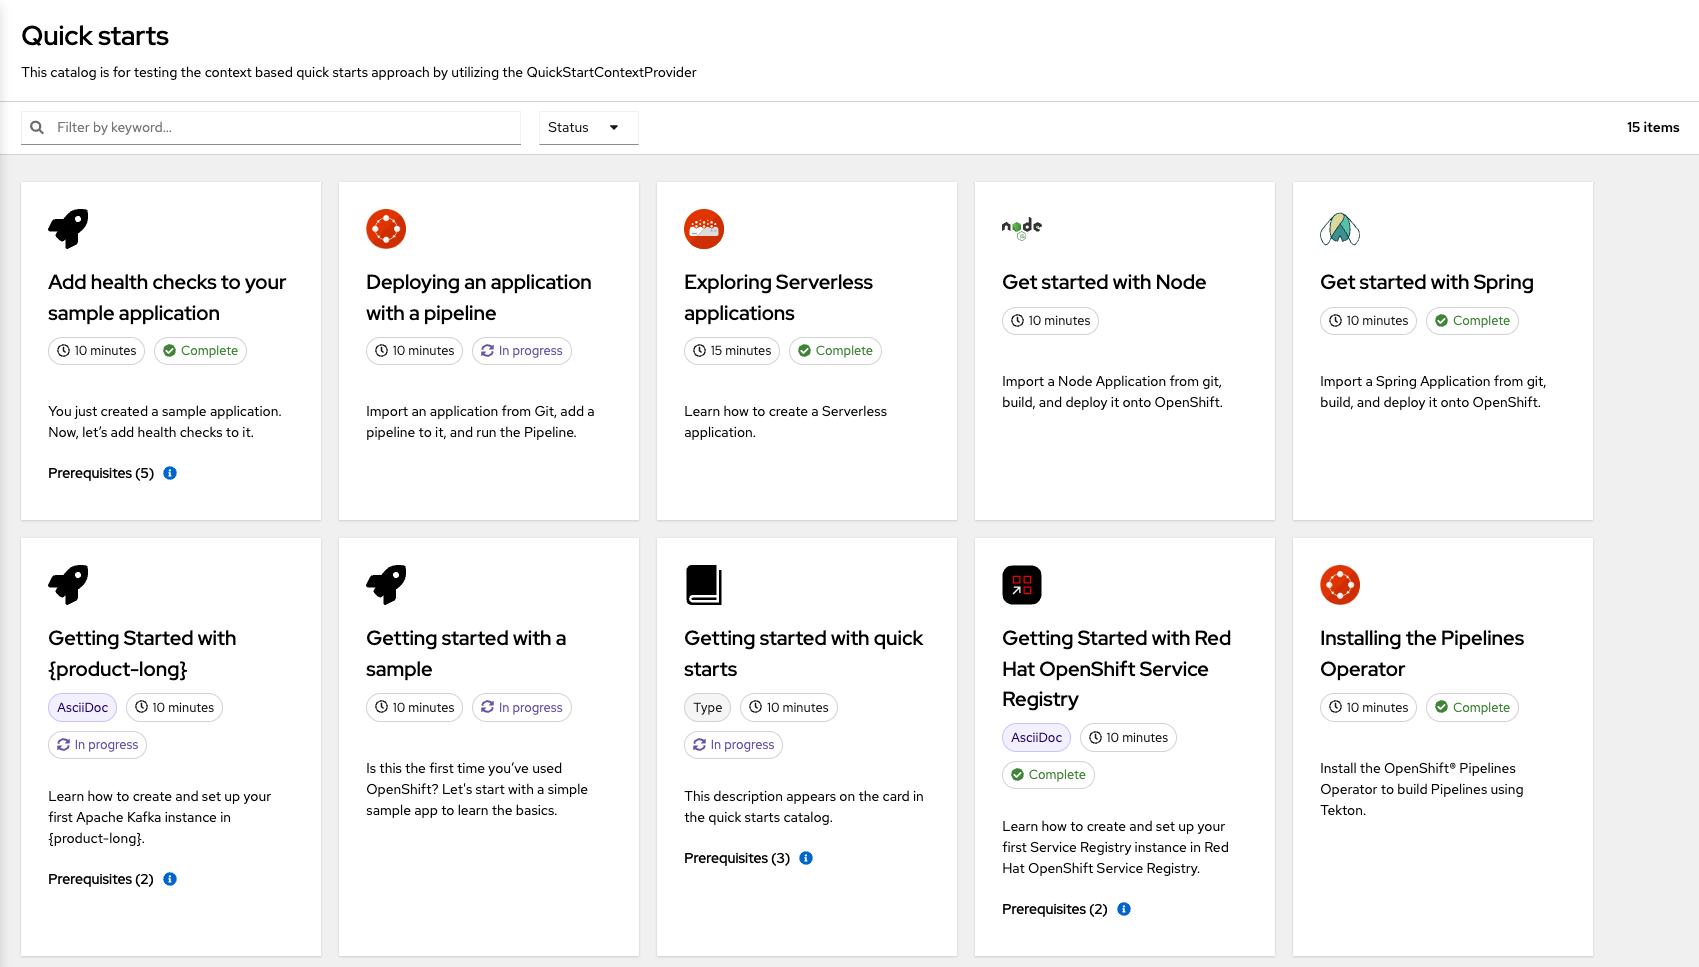Click the info icon next to Prerequisites (5)
1699x967 pixels.
tap(169, 473)
